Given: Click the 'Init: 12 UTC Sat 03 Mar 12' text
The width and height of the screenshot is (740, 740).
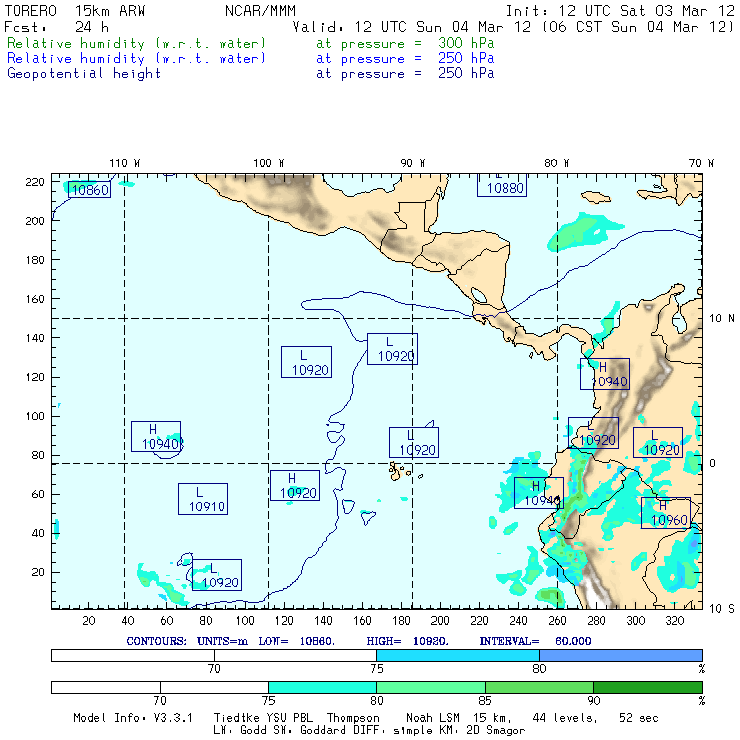Looking at the screenshot, I should [x=620, y=11].
